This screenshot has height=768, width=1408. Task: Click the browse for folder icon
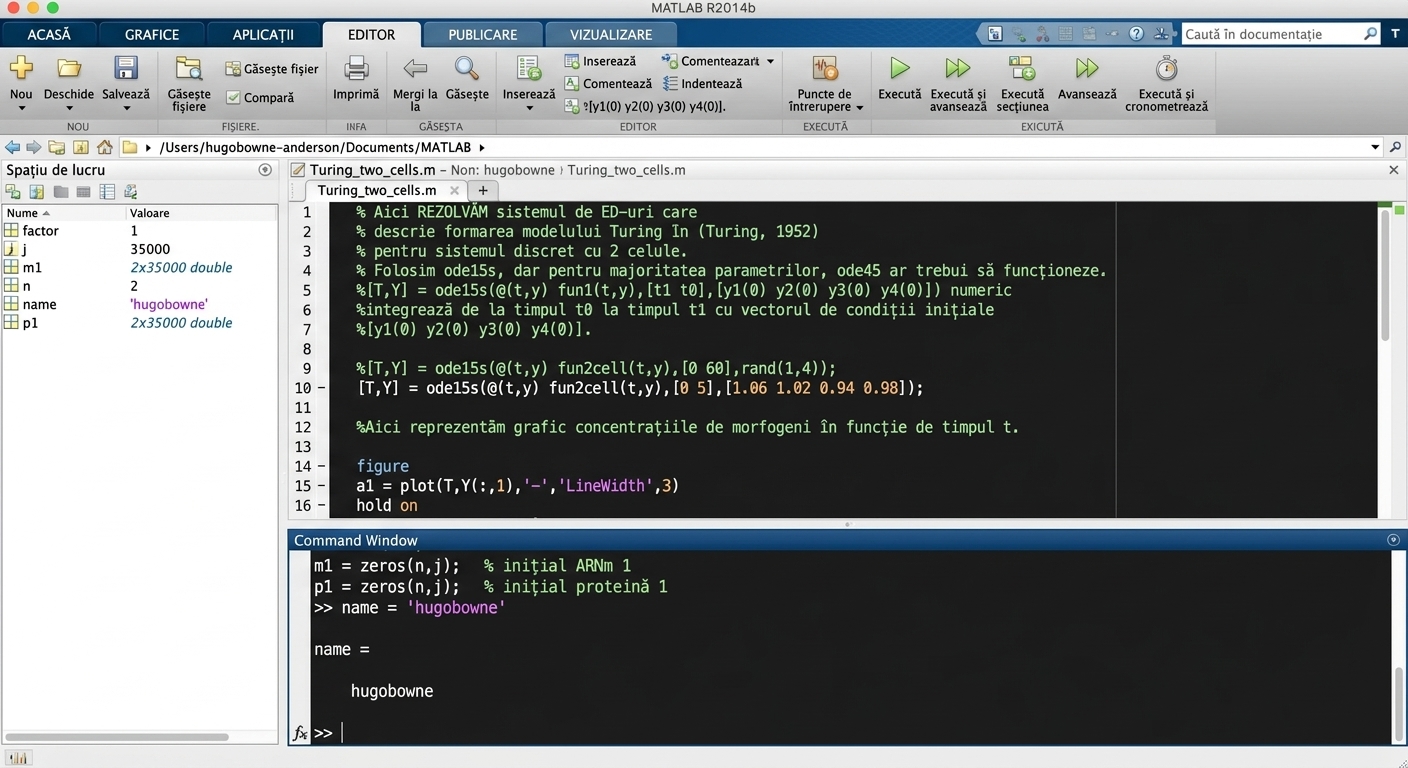coord(80,147)
